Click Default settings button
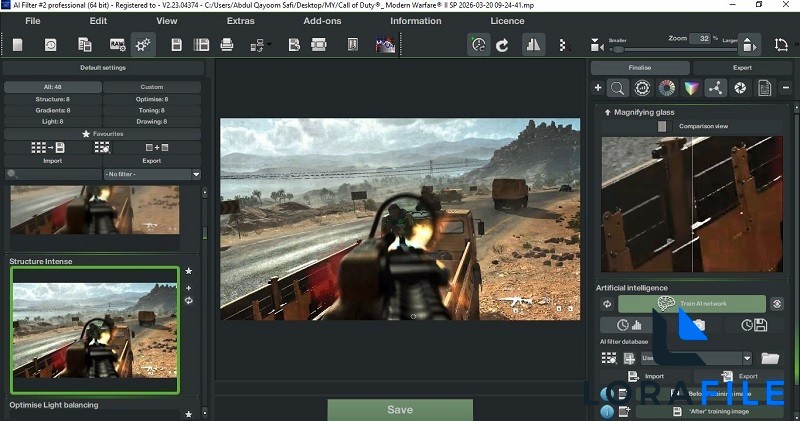Screen dimensions: 800x421 (x=103, y=67)
